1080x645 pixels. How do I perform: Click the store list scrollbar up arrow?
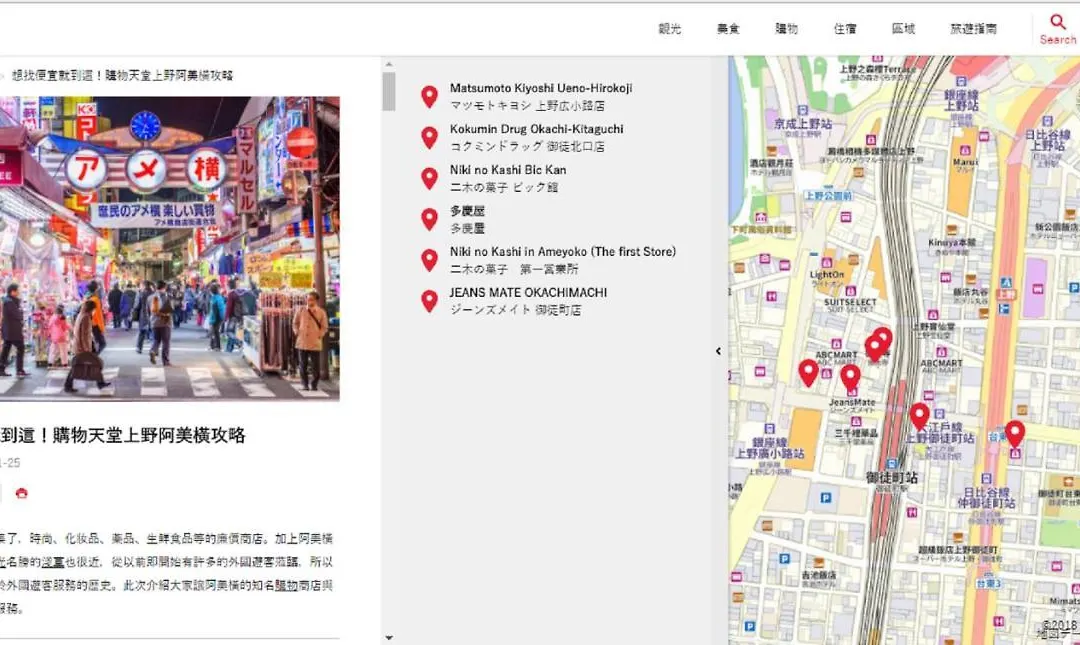point(389,65)
